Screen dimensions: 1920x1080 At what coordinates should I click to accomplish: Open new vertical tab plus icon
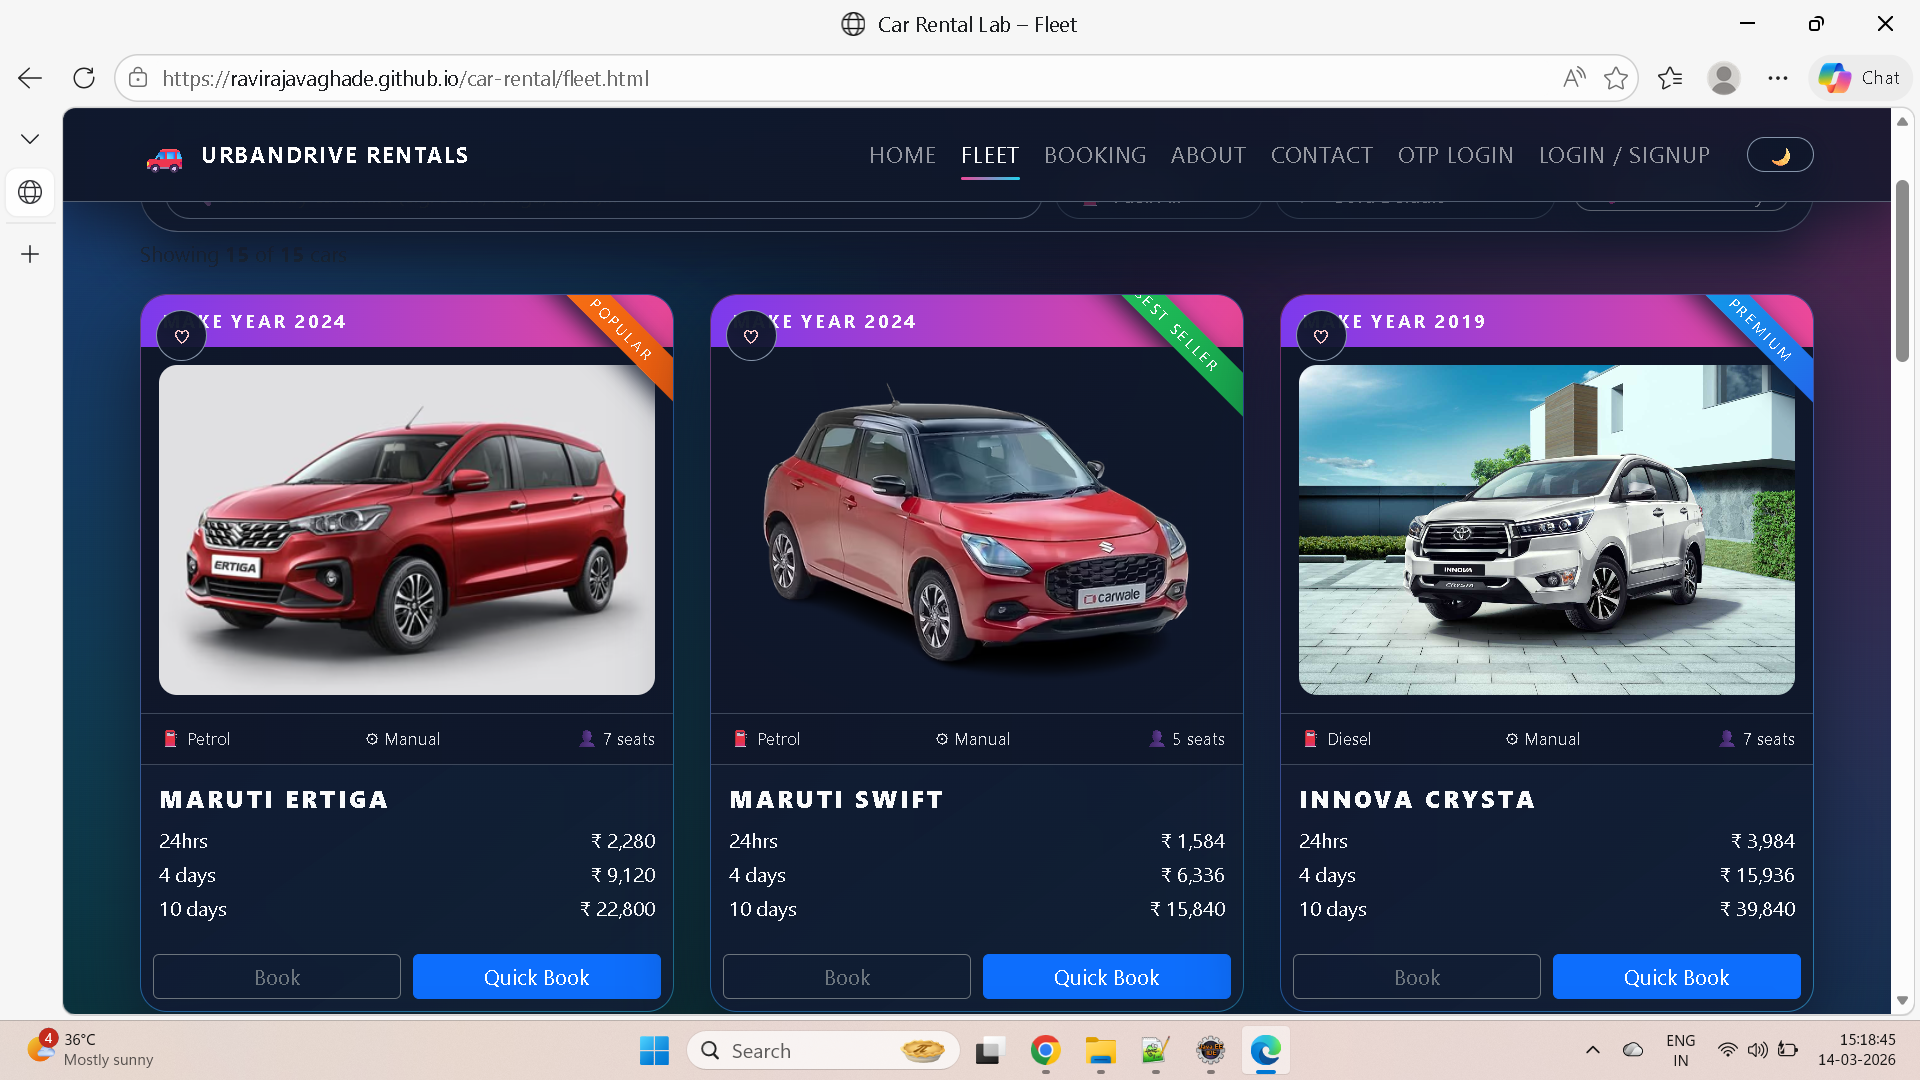click(30, 254)
